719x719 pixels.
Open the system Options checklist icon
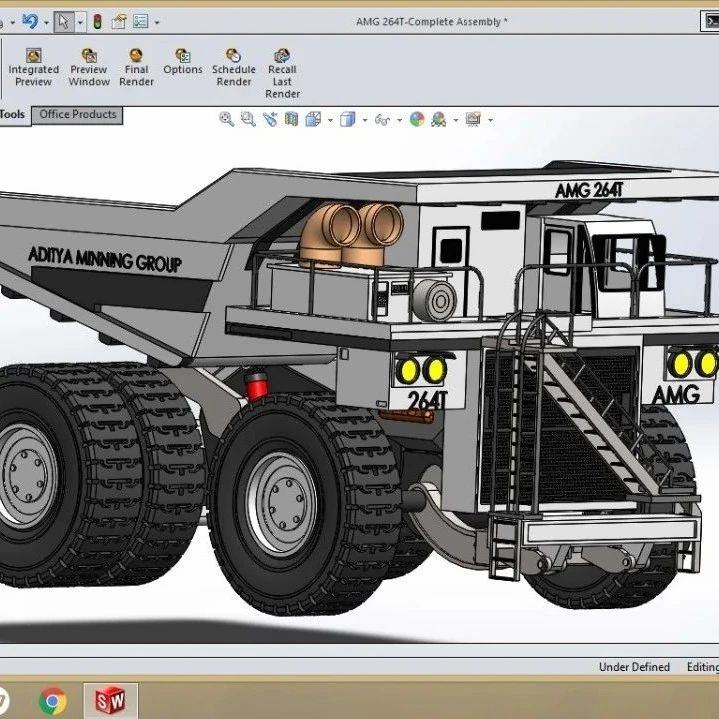click(x=140, y=21)
